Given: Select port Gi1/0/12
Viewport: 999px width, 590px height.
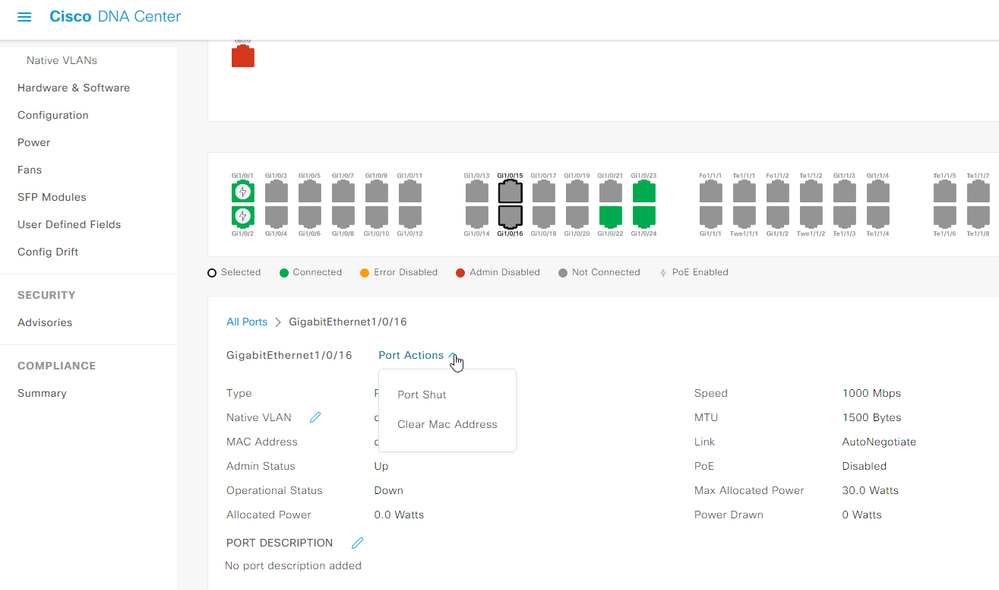Looking at the screenshot, I should [x=410, y=217].
